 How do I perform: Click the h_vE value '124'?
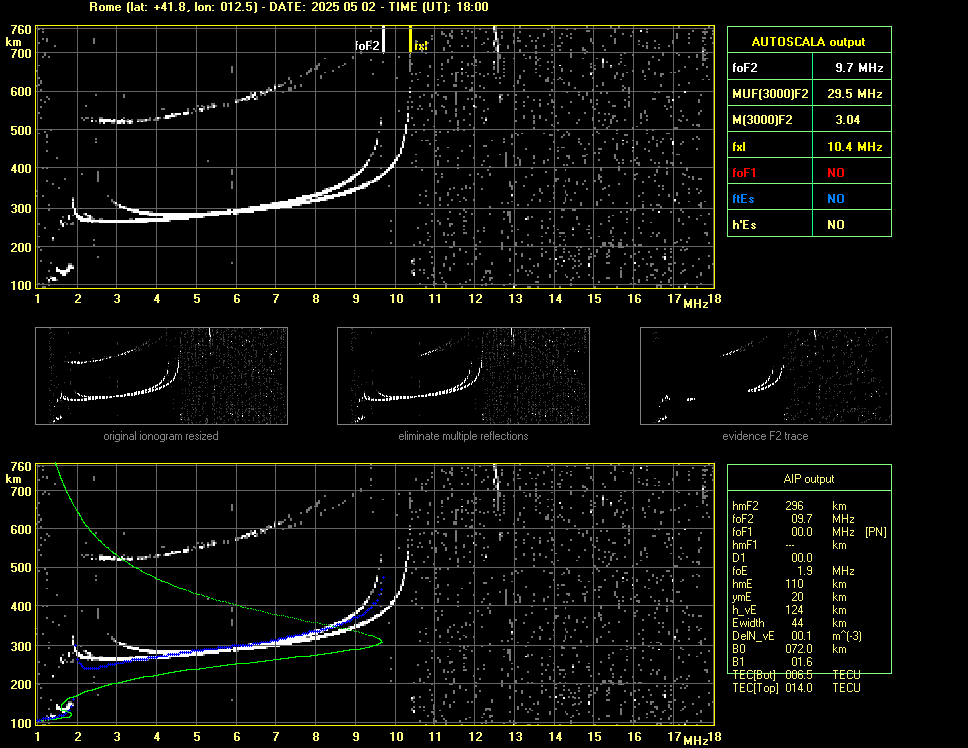point(795,610)
